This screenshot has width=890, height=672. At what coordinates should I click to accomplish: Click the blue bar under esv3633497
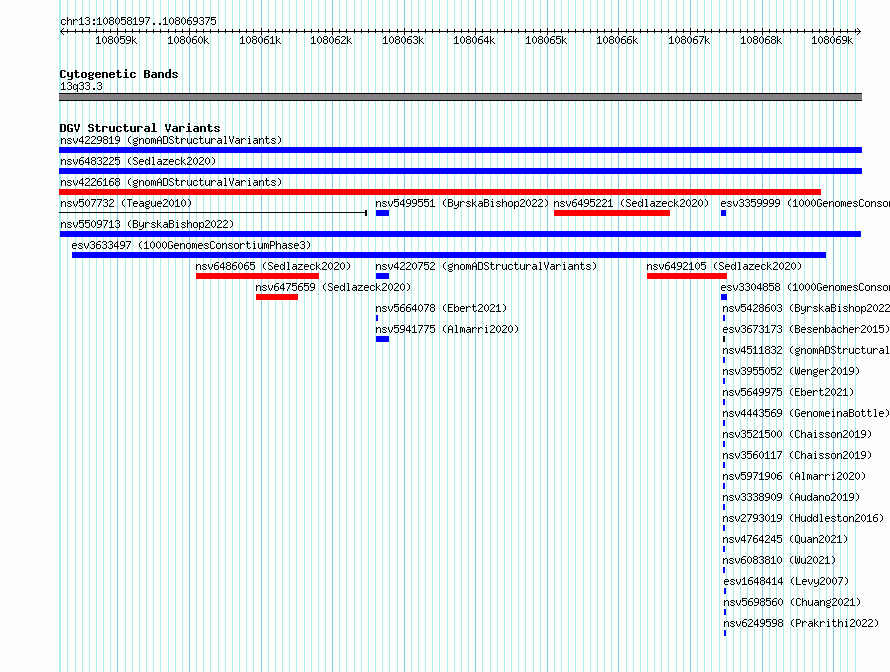click(449, 255)
